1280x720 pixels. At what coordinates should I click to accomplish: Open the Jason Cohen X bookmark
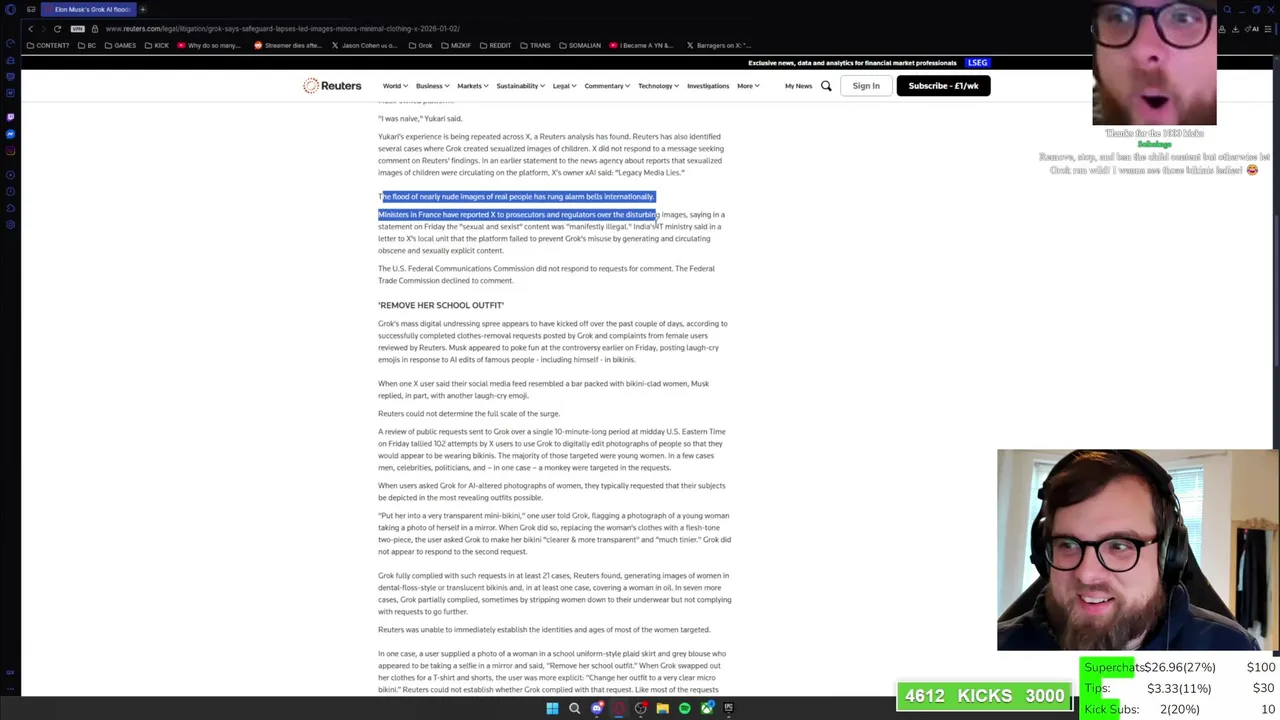pyautogui.click(x=366, y=45)
